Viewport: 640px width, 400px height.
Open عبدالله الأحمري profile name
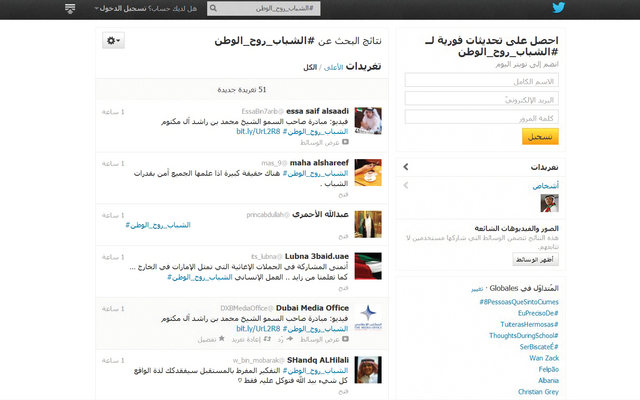click(320, 214)
